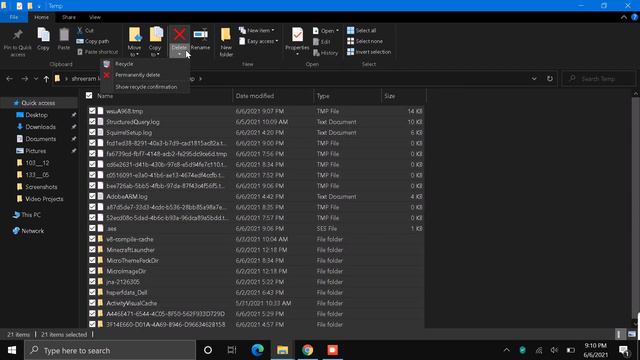Image resolution: width=640 pixels, height=360 pixels.
Task: Select This PC in sidebar
Action: coord(31,215)
